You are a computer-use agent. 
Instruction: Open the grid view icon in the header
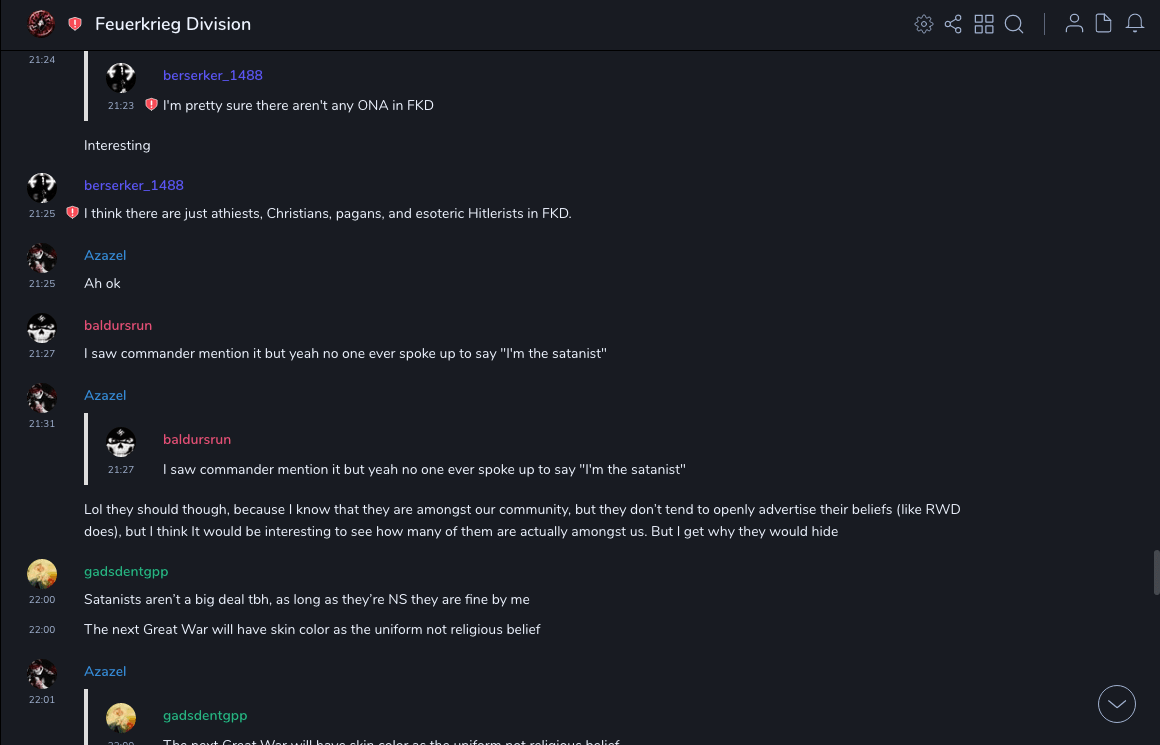tap(984, 24)
